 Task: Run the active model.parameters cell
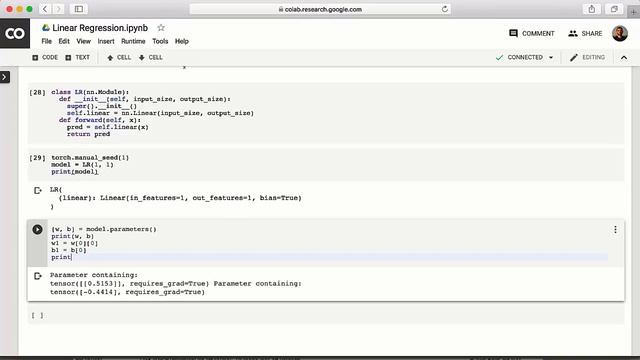pyautogui.click(x=37, y=229)
